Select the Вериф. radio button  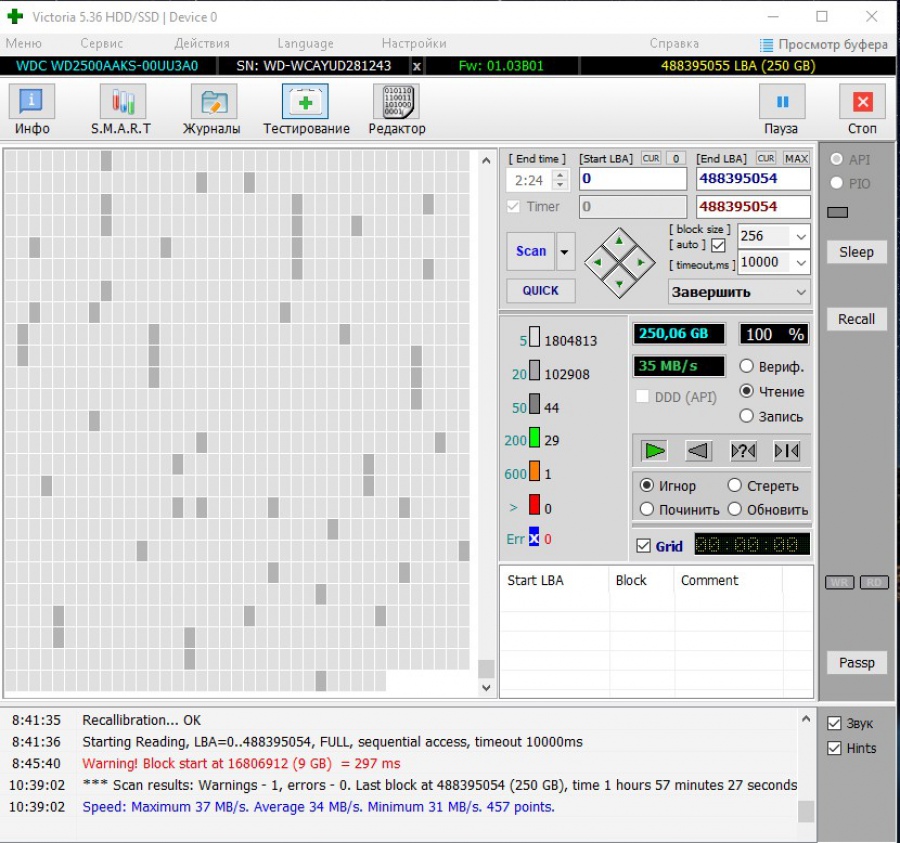(747, 366)
